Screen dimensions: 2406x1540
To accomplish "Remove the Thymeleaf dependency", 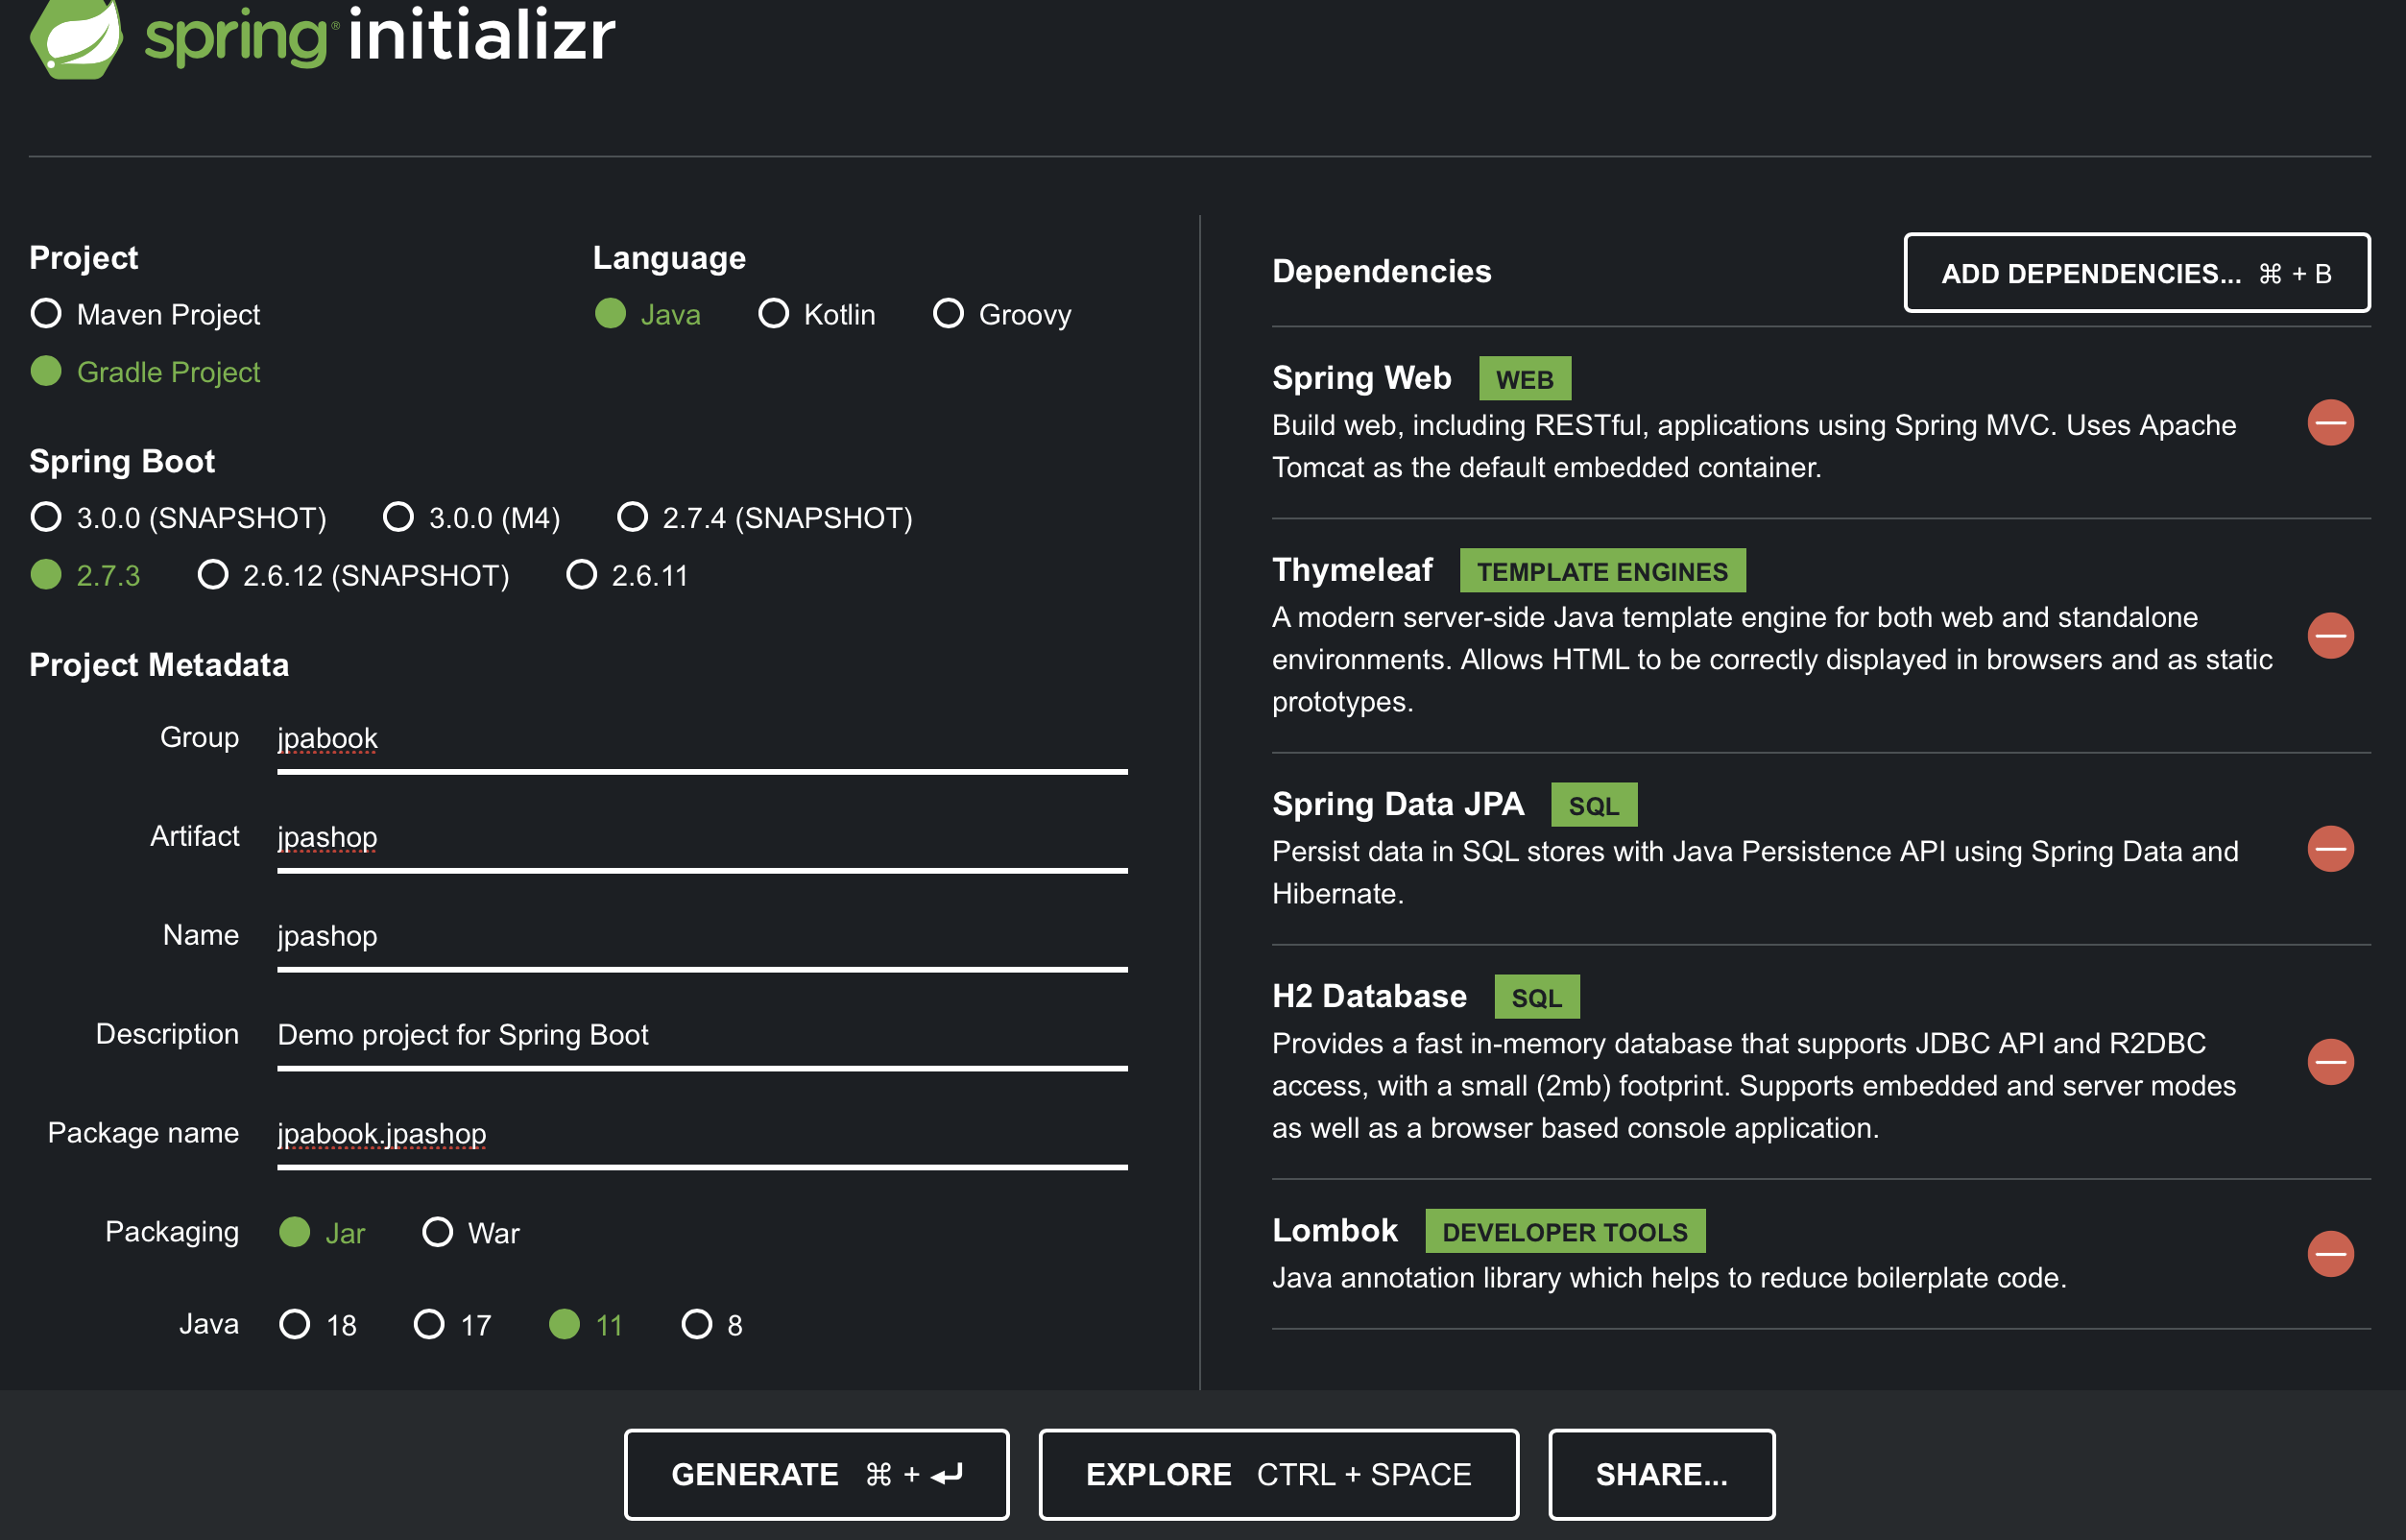I will click(2329, 636).
